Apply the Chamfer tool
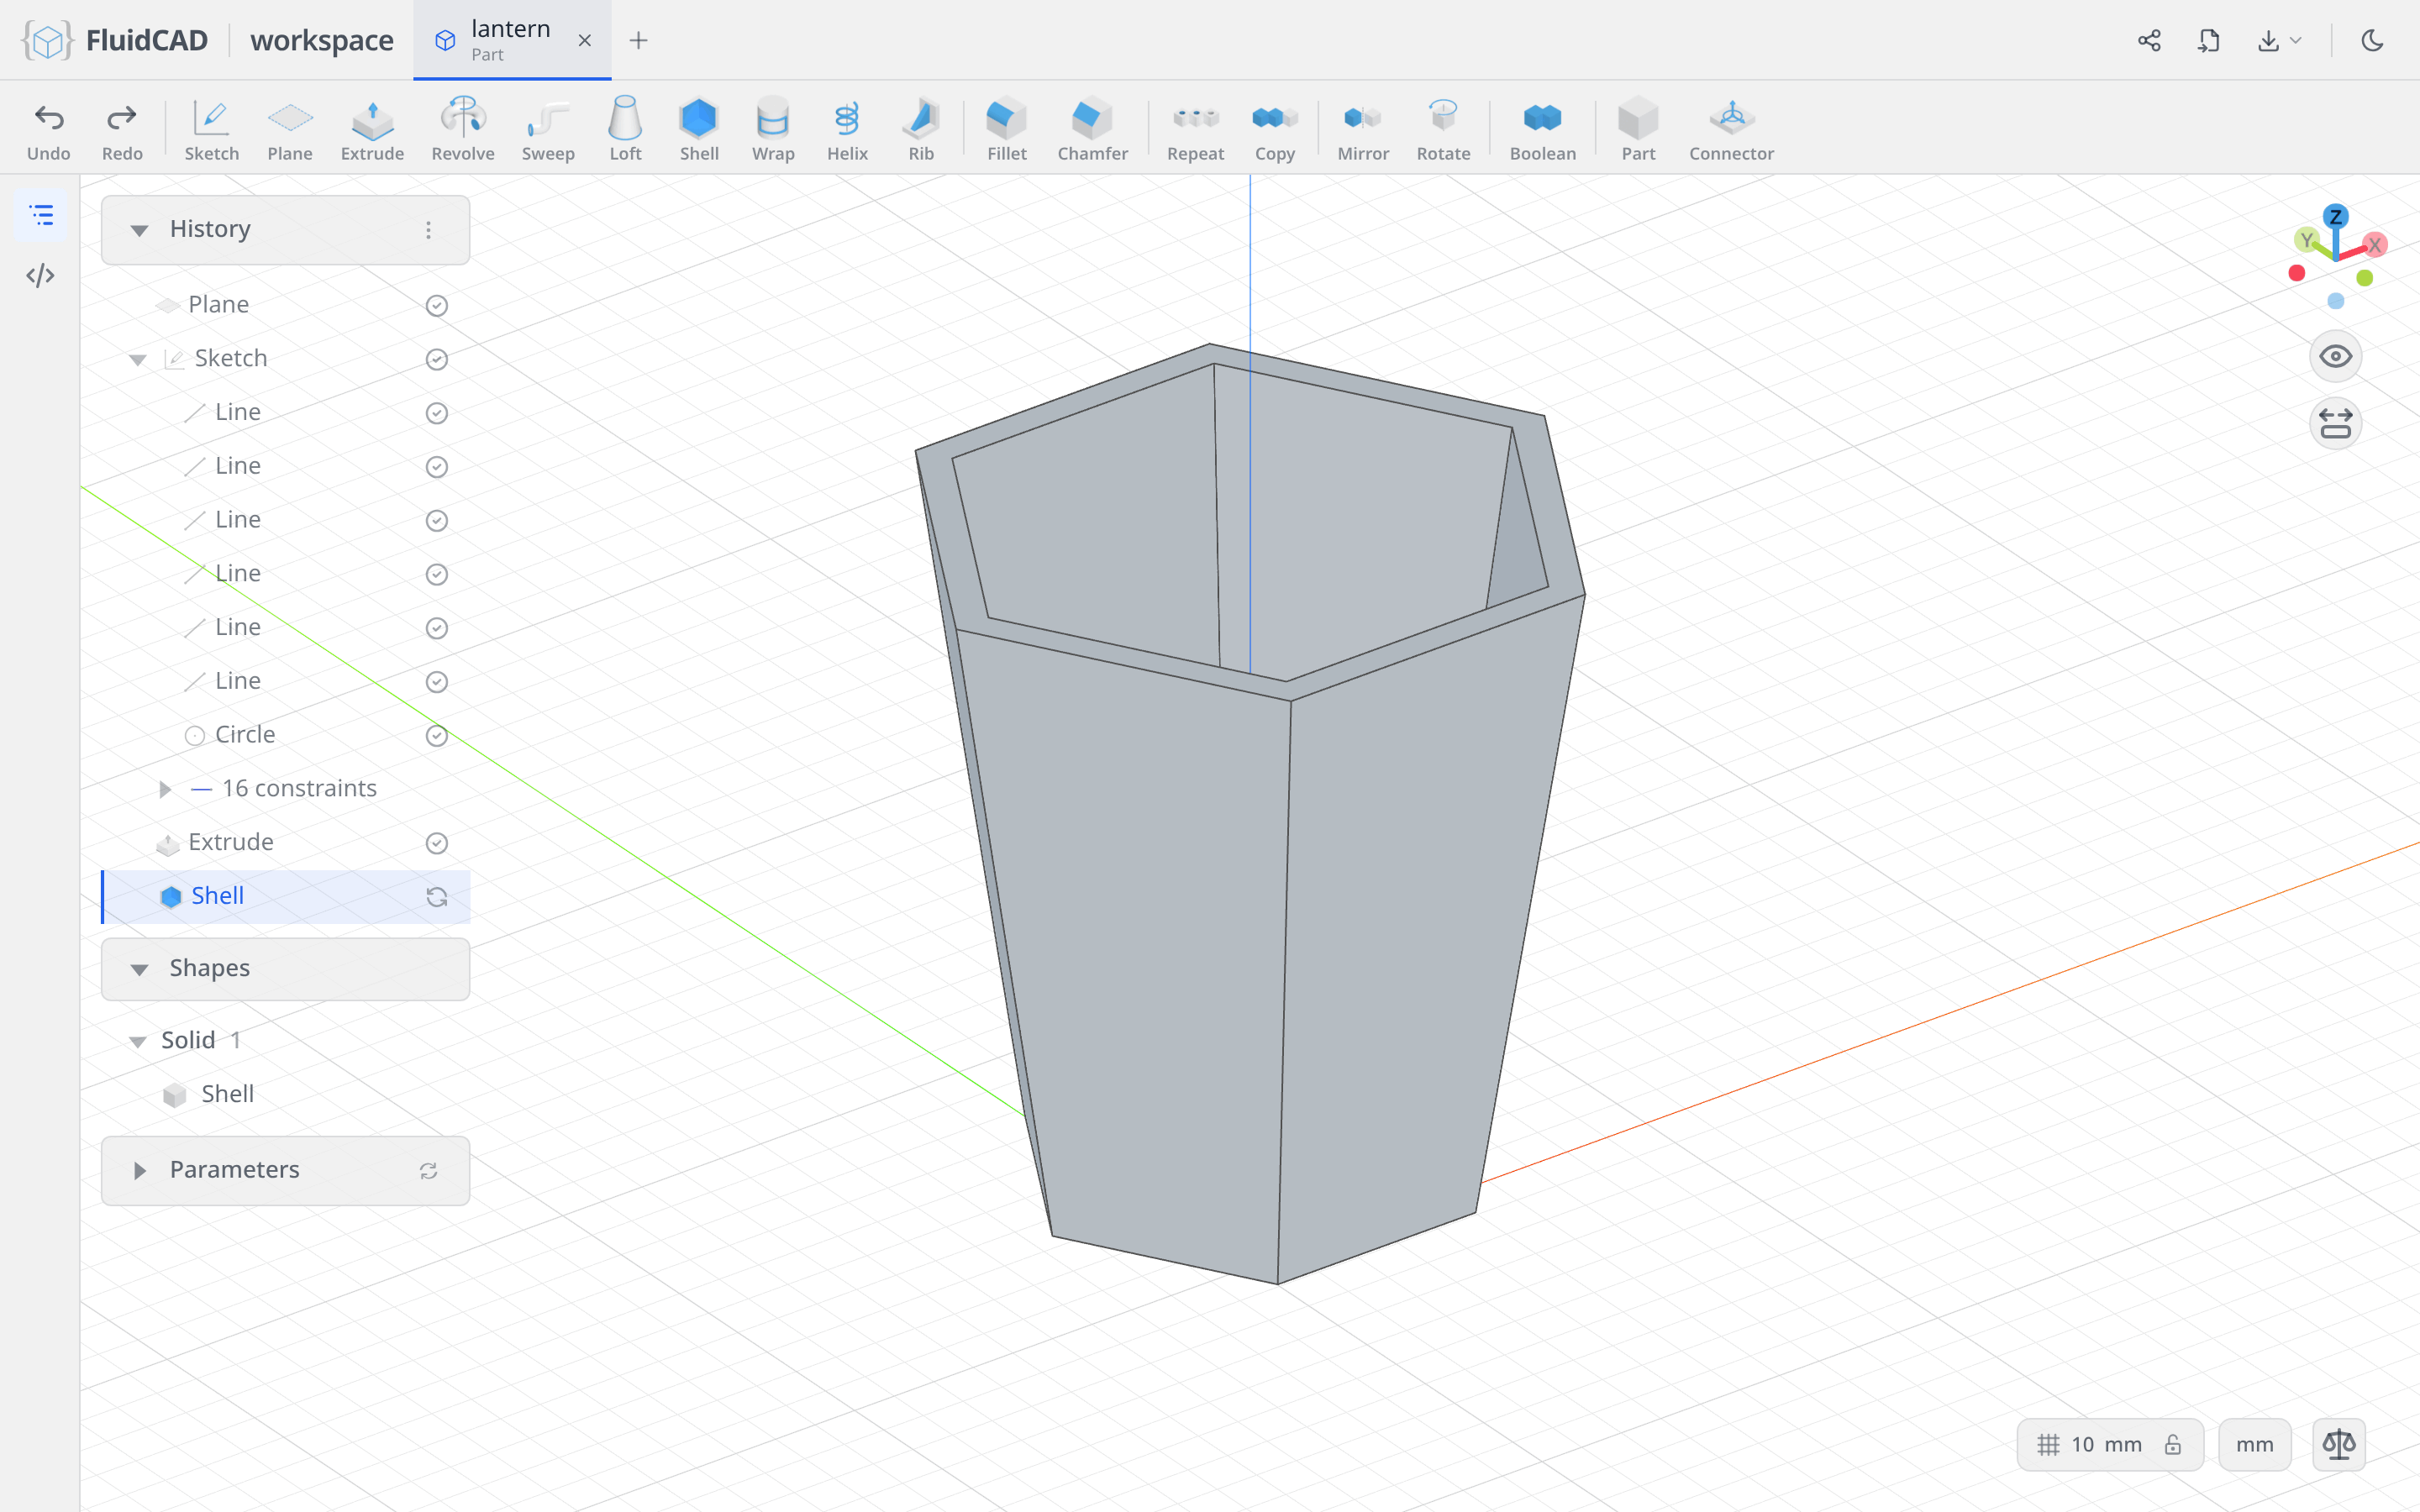This screenshot has width=2420, height=1512. tap(1092, 129)
